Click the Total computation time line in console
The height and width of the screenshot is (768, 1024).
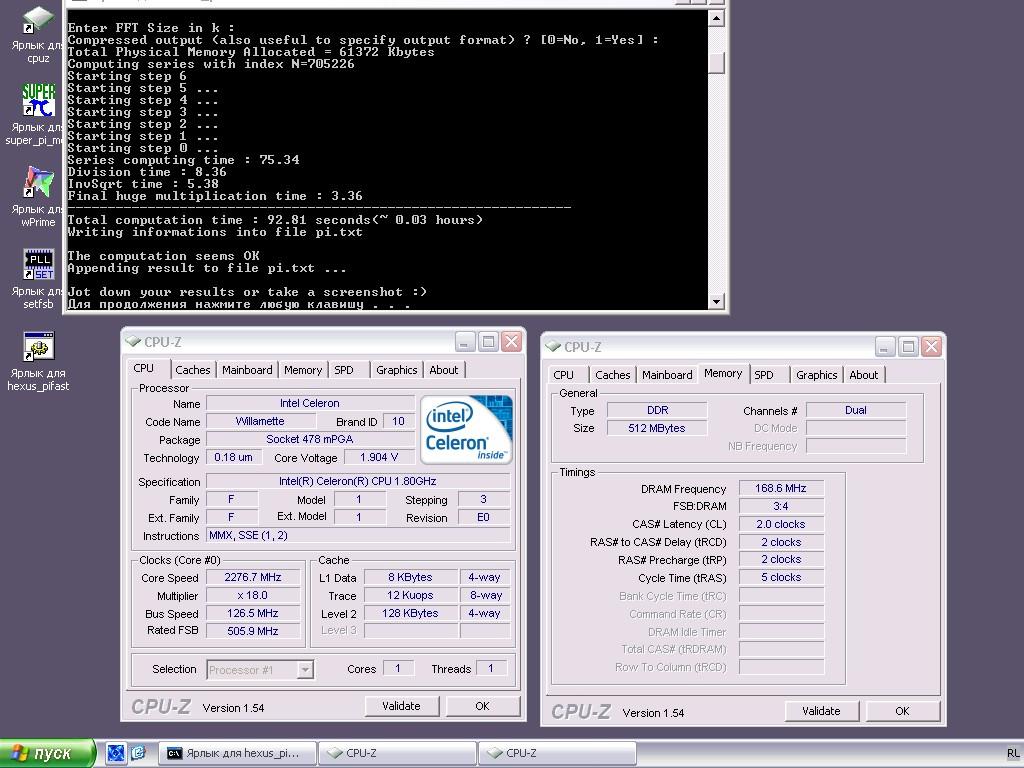[x=275, y=220]
